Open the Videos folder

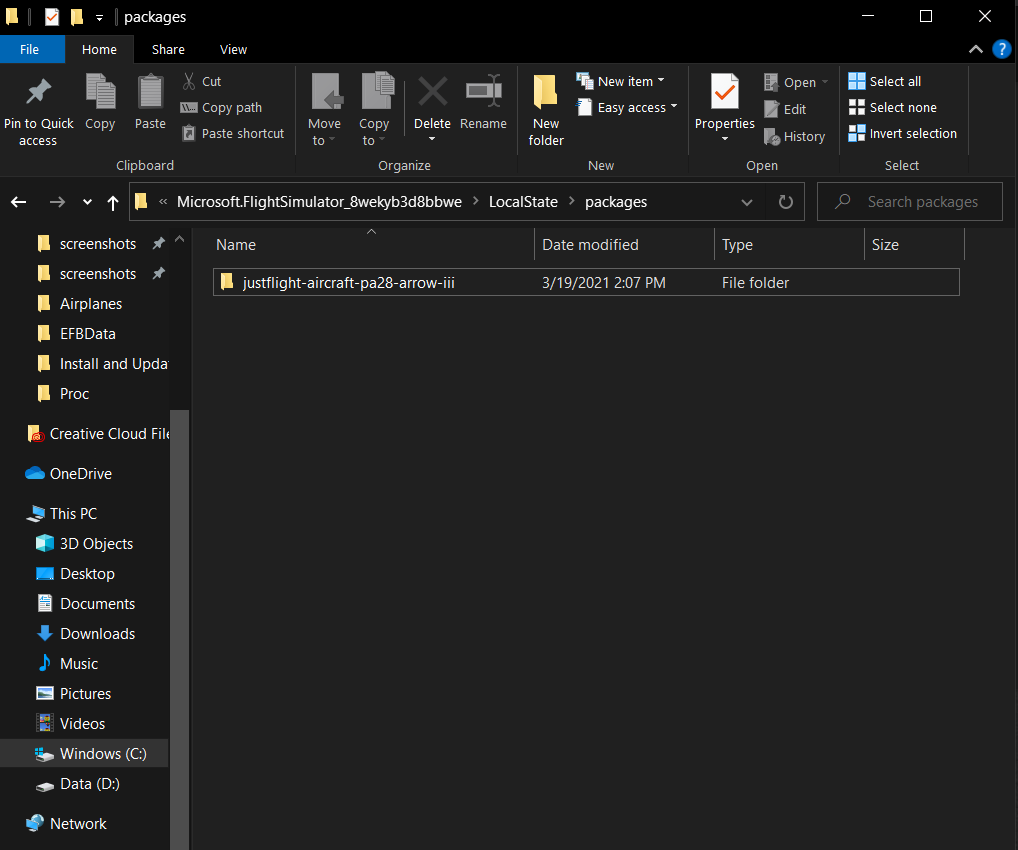70,723
